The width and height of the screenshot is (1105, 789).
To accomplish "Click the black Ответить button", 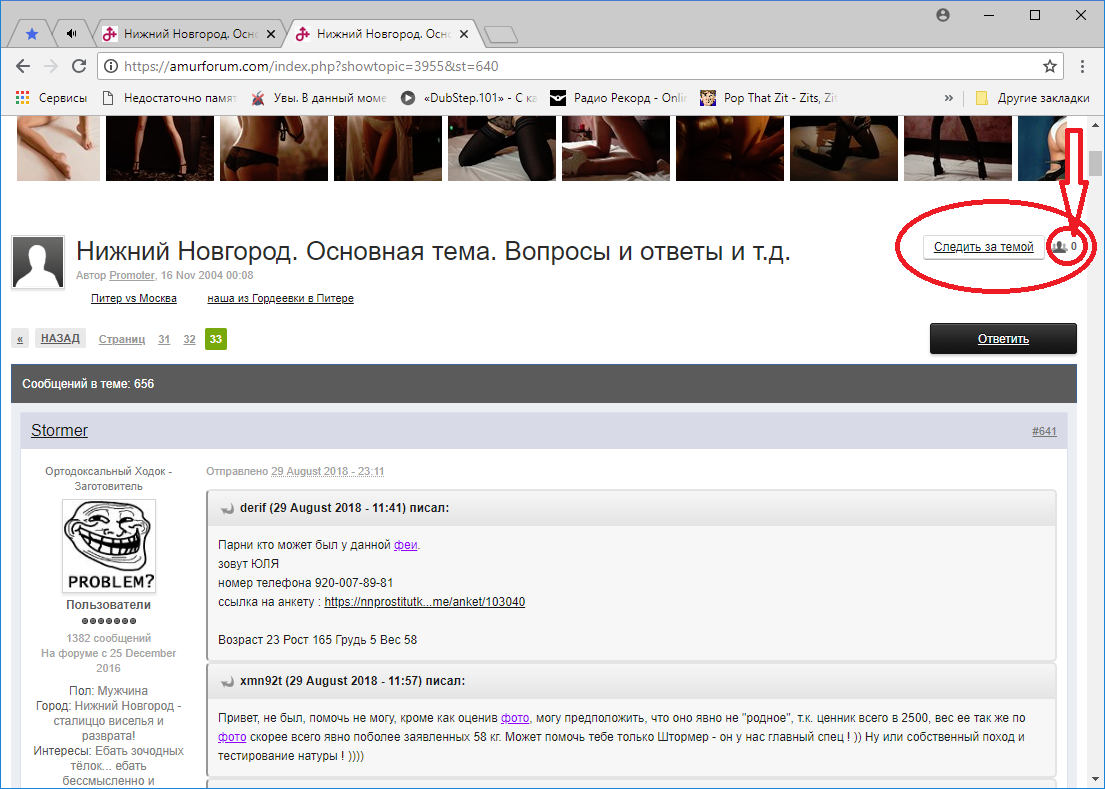I will [1002, 339].
